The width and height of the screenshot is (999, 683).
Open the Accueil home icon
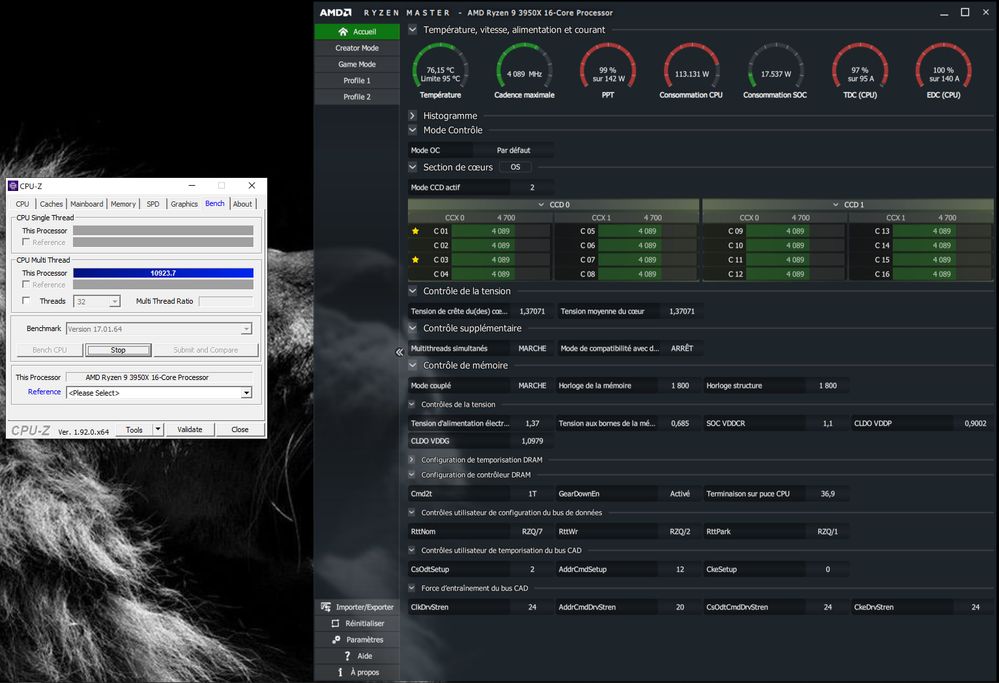click(x=343, y=31)
